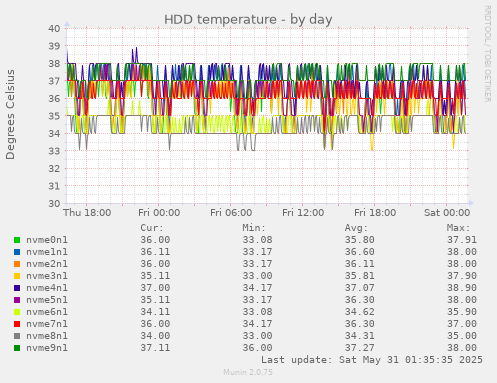Click the nvme3n1 yellow legend swatch

(17, 276)
